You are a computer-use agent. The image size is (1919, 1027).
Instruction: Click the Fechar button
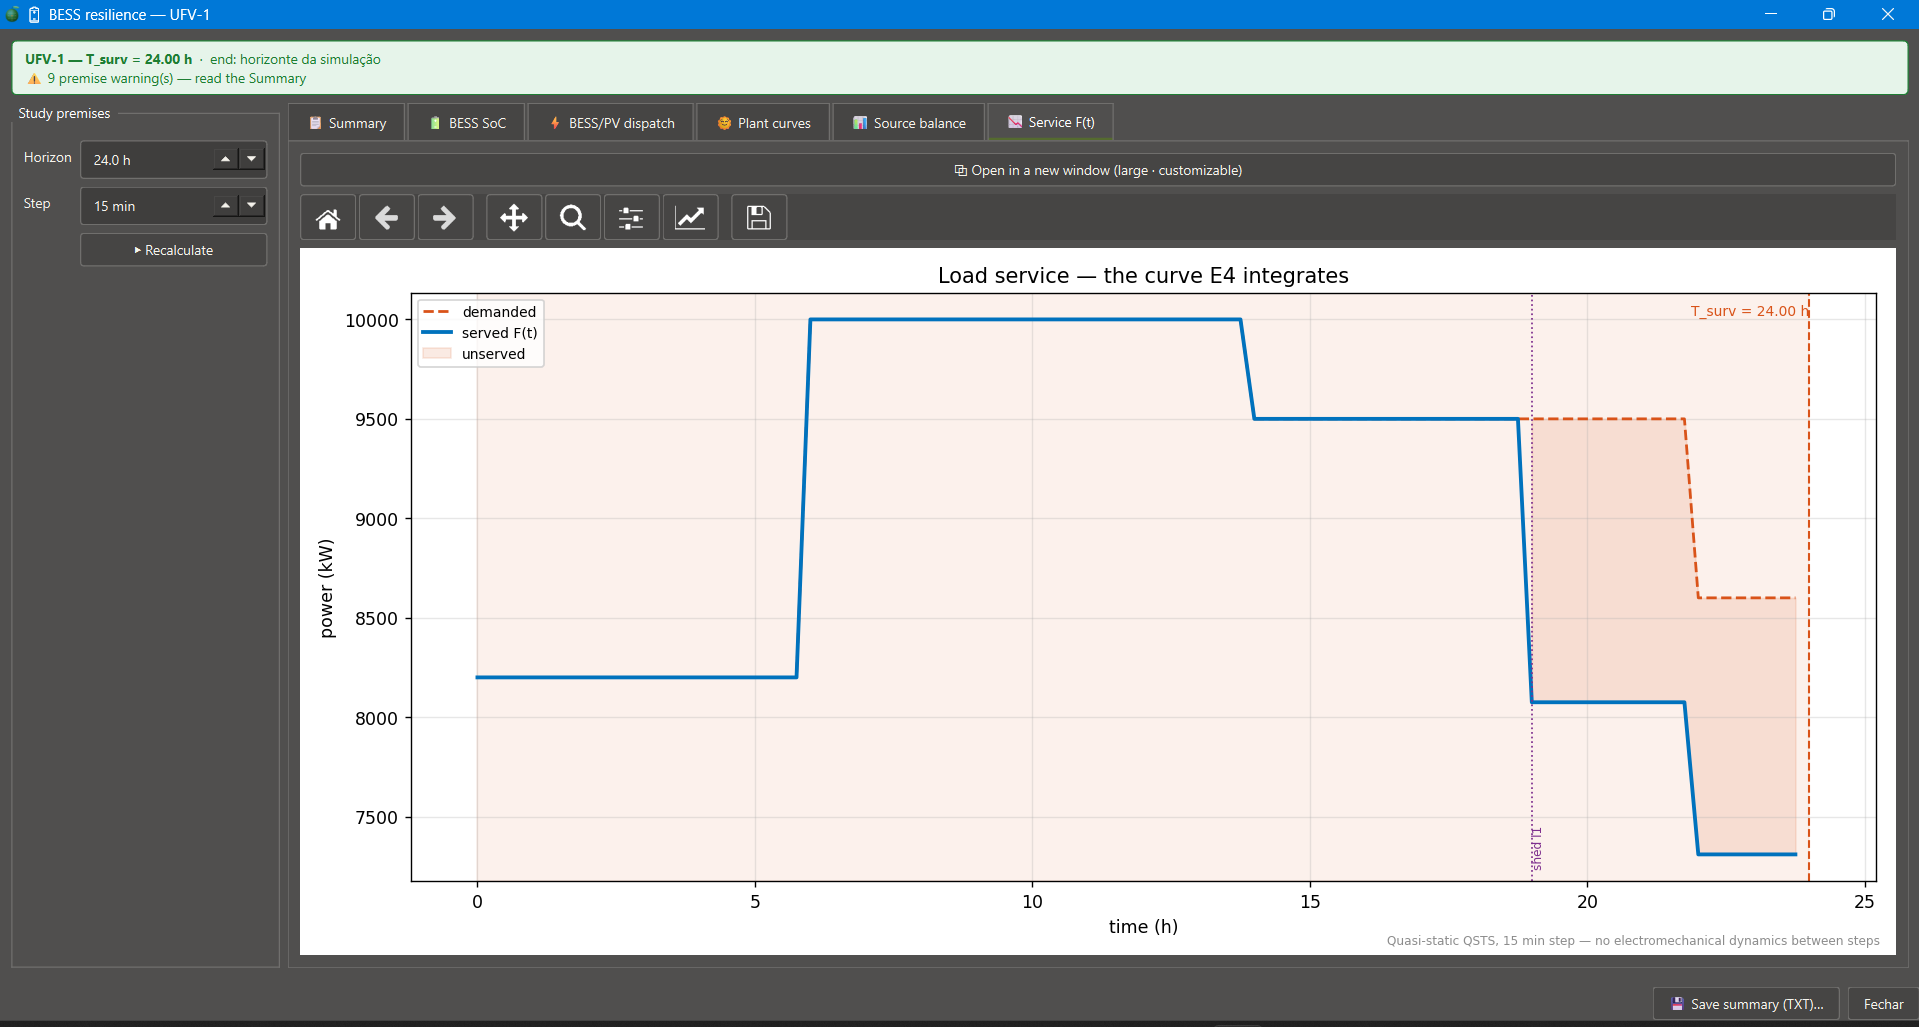[x=1883, y=1004]
